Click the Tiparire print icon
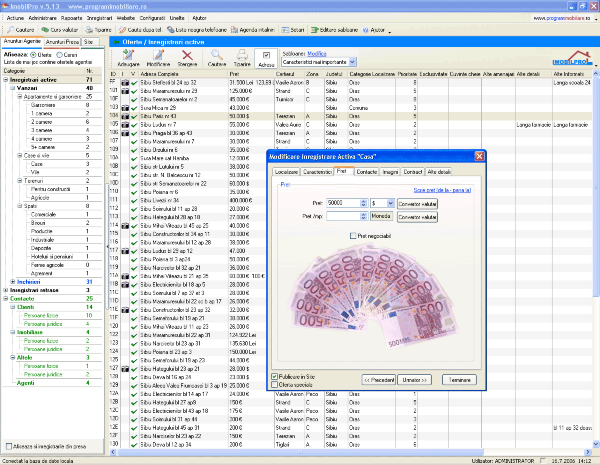Screen dimensions: 600x465 coord(242,56)
